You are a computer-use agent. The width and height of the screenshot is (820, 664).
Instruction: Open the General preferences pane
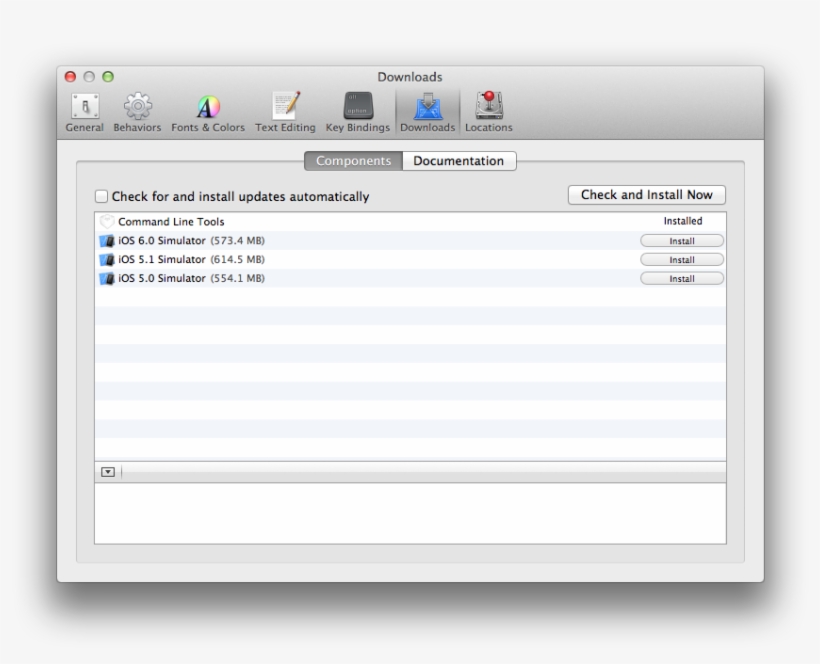click(84, 108)
